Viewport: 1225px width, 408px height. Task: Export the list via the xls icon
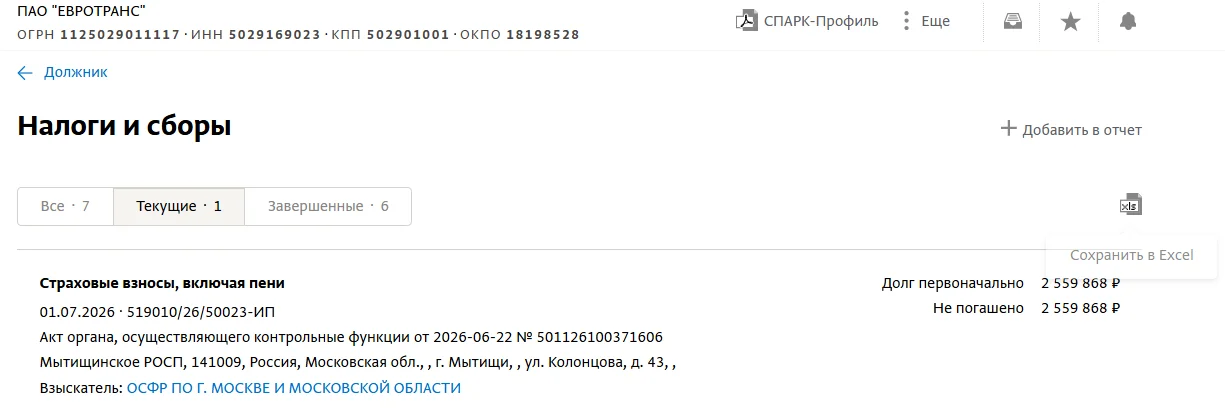1131,204
